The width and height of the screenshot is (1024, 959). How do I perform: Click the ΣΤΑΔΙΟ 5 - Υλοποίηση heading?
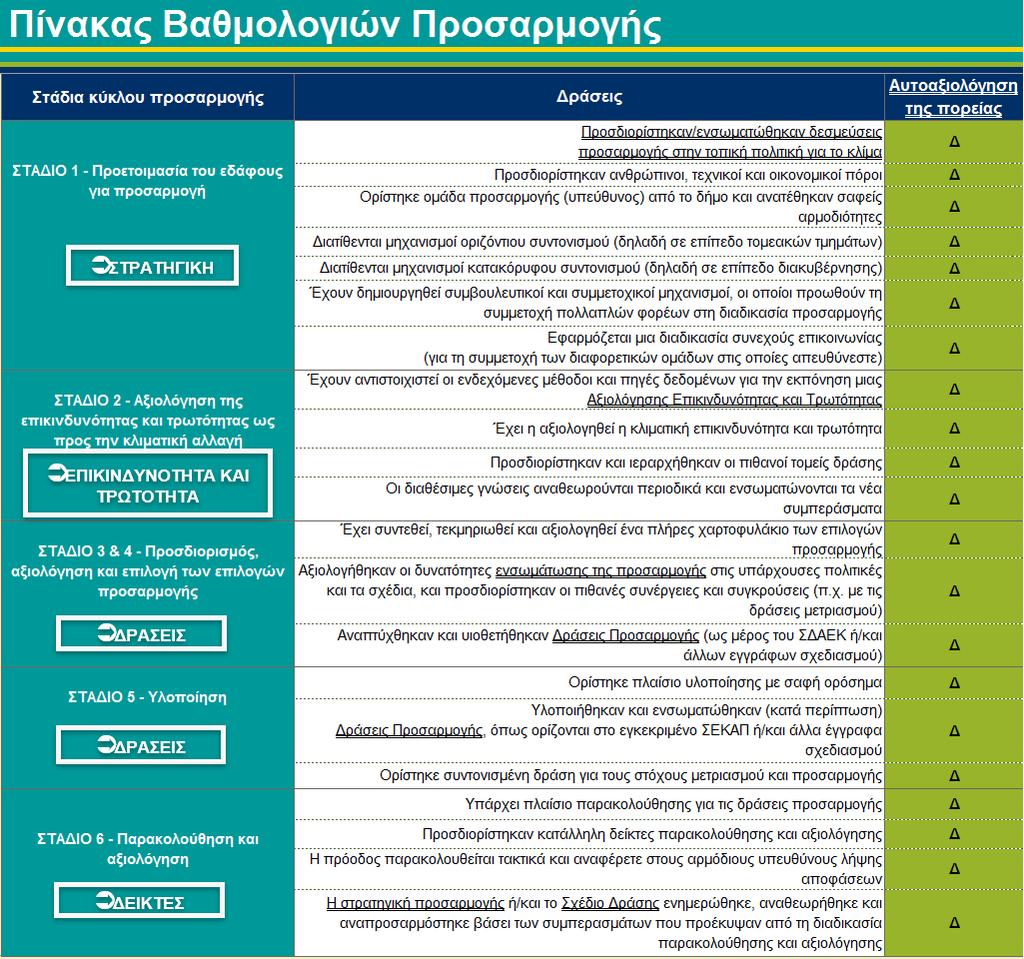click(x=148, y=697)
